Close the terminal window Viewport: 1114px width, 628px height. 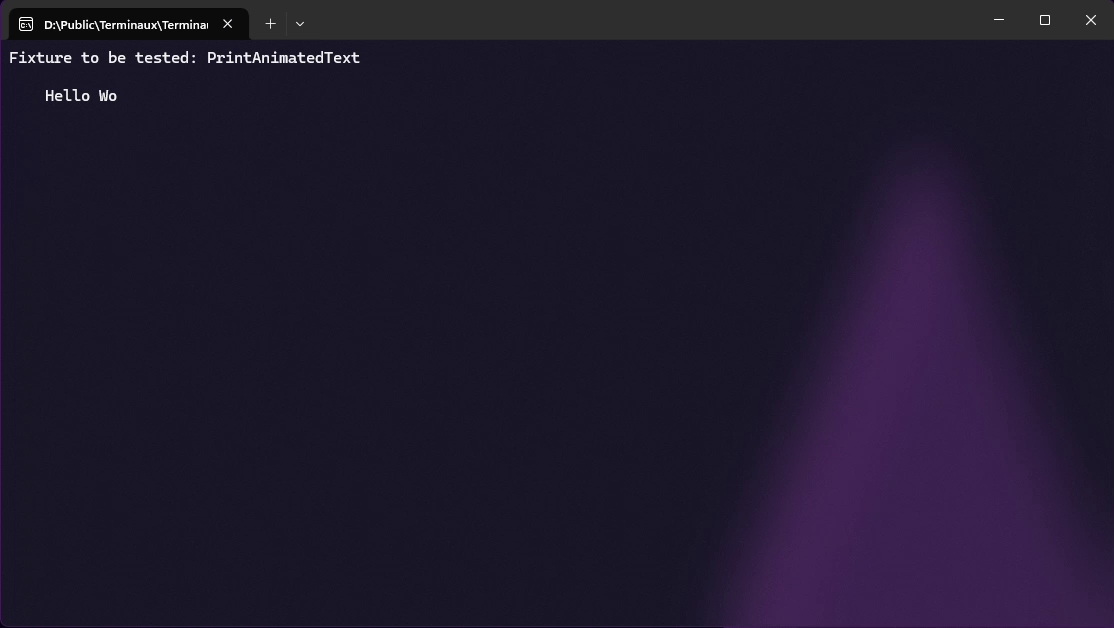(x=1091, y=20)
